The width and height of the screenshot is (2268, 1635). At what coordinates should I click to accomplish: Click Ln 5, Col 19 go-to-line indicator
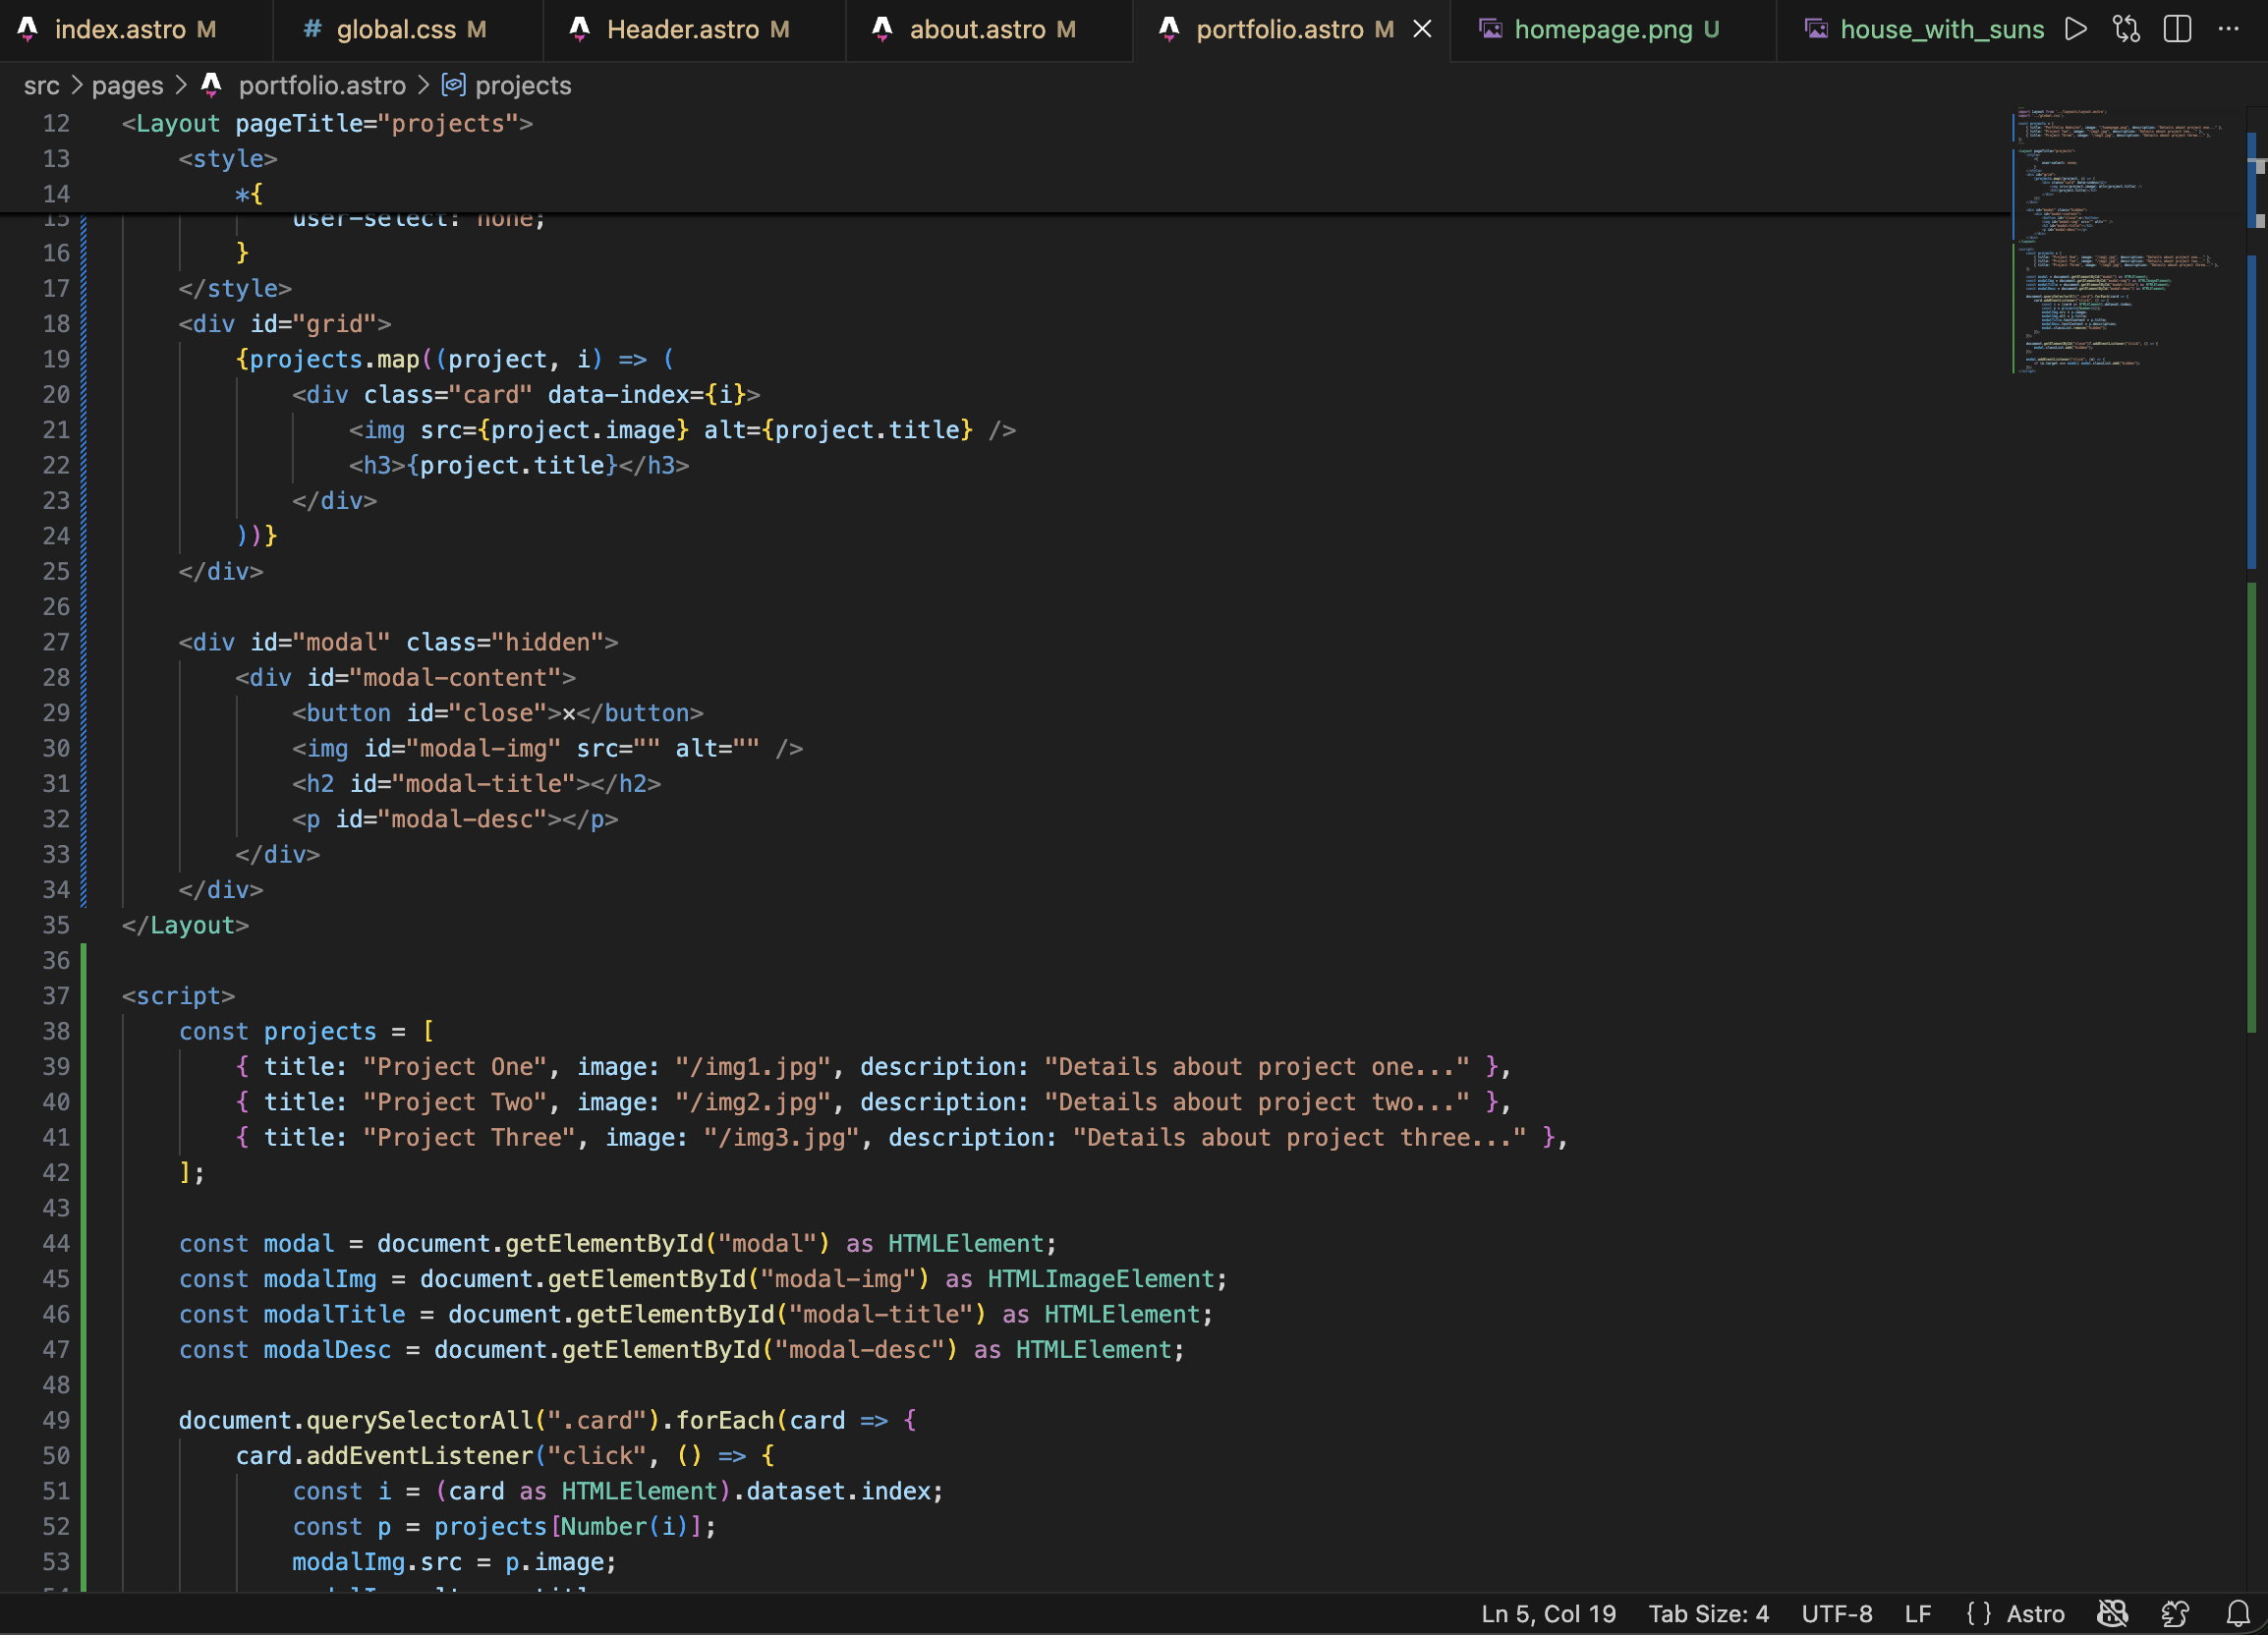tap(1548, 1613)
